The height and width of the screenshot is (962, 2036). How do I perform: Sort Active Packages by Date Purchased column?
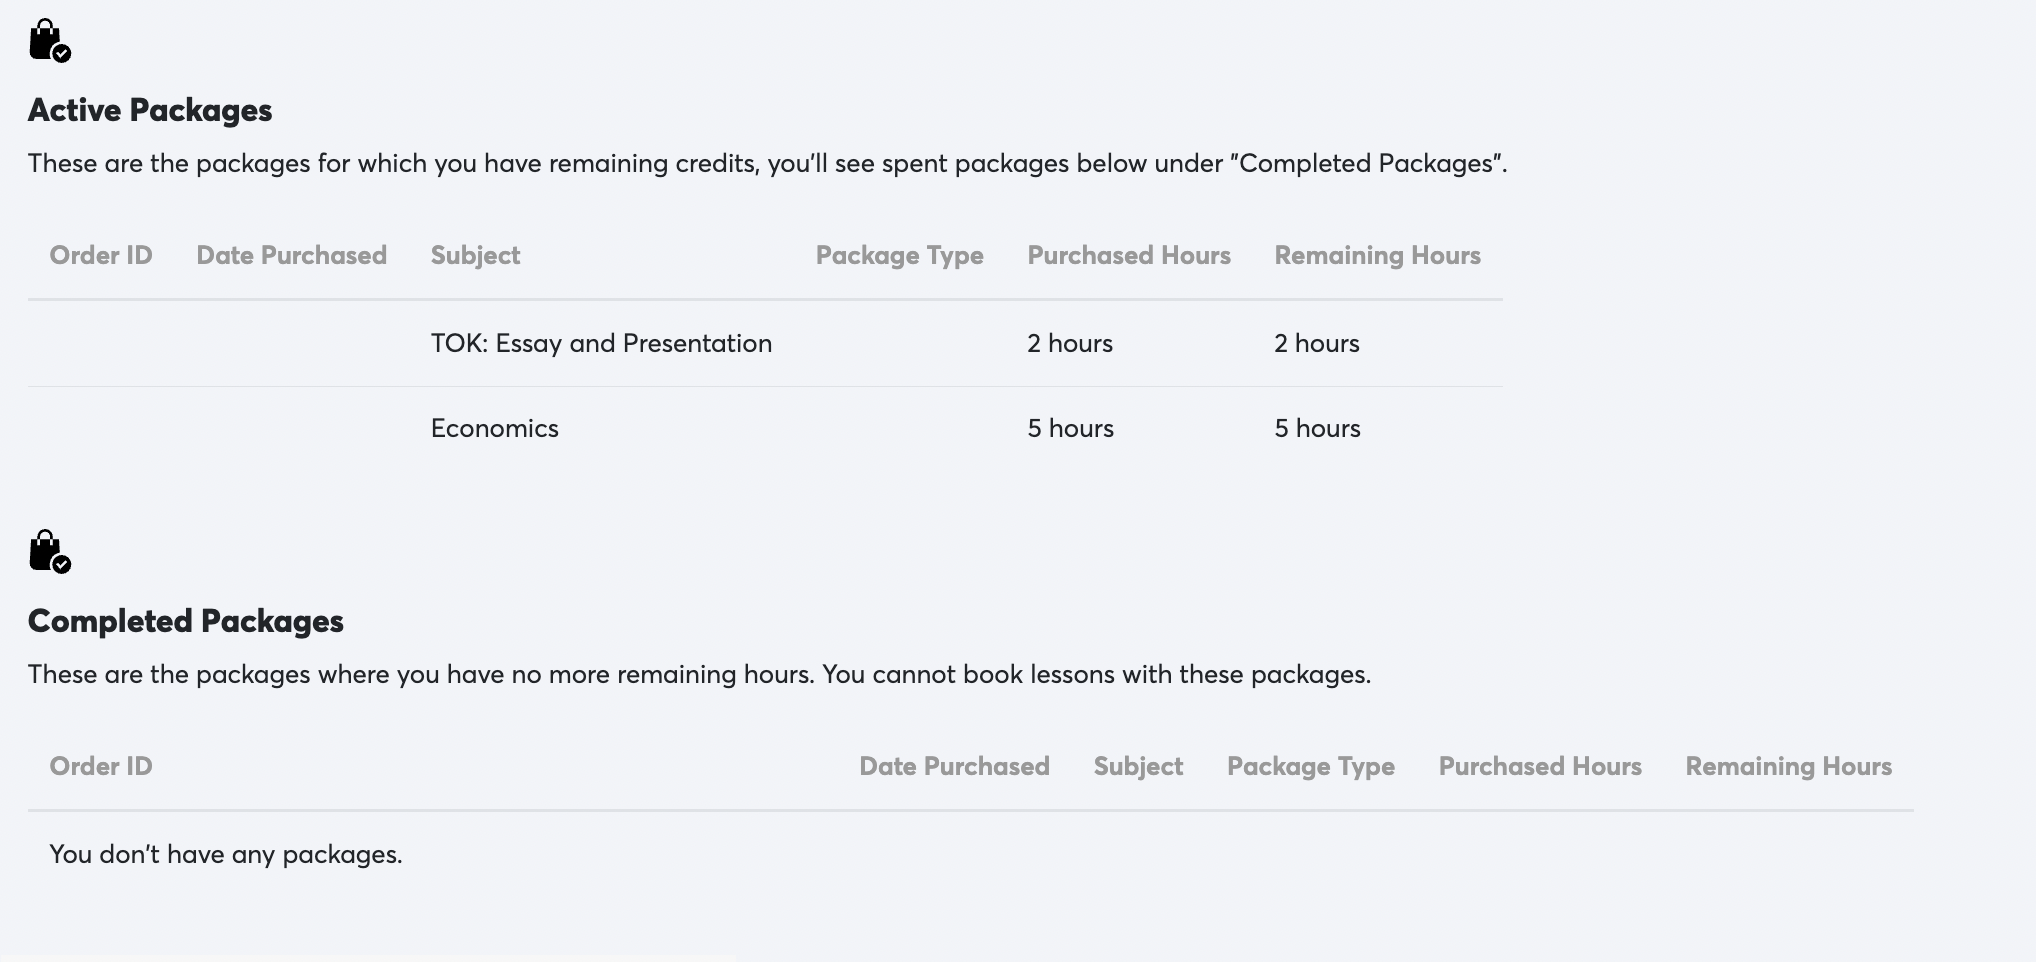291,255
